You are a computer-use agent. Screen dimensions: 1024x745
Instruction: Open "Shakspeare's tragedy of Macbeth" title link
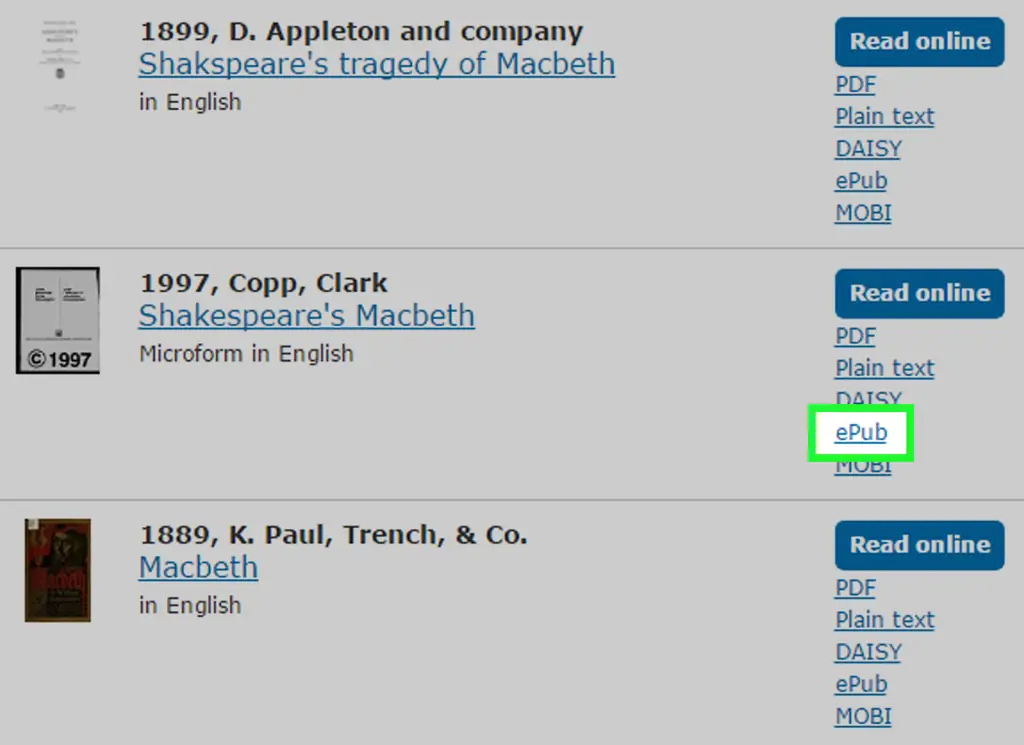click(377, 64)
